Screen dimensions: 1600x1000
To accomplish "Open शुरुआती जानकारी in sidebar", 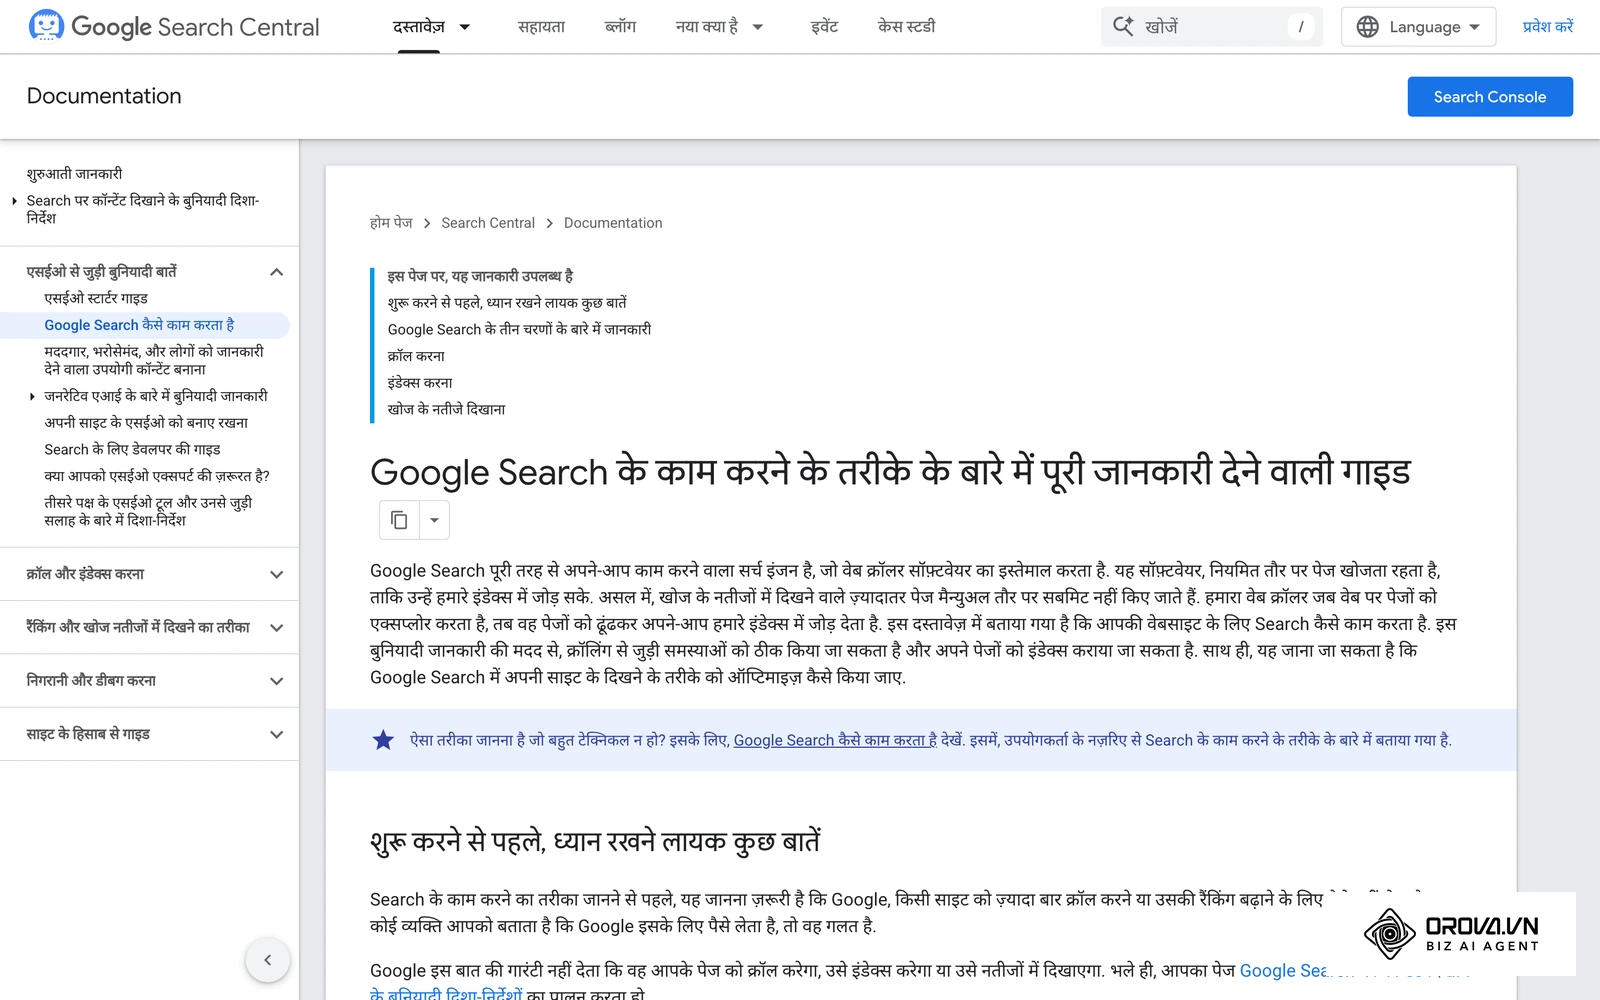I will (x=74, y=174).
